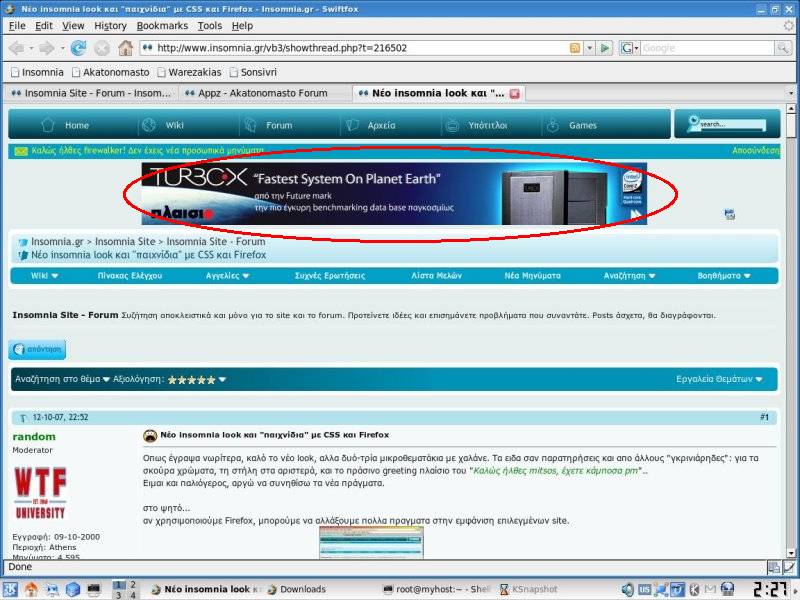Viewport: 800px width, 600px height.
Task: Click the search magnifier button beside Google box
Action: pyautogui.click(x=782, y=48)
